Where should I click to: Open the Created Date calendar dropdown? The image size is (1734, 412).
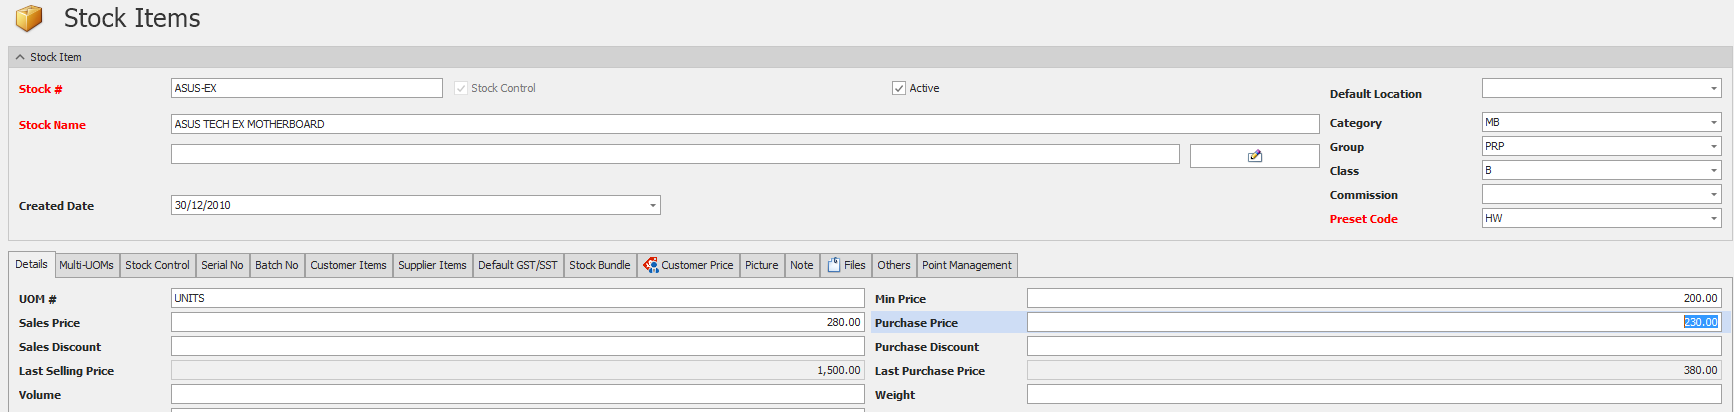coord(652,205)
